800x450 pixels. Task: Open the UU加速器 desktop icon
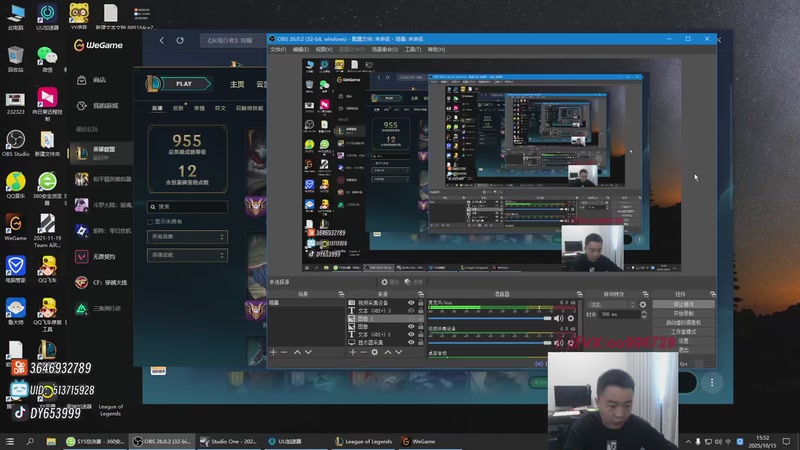[x=47, y=17]
